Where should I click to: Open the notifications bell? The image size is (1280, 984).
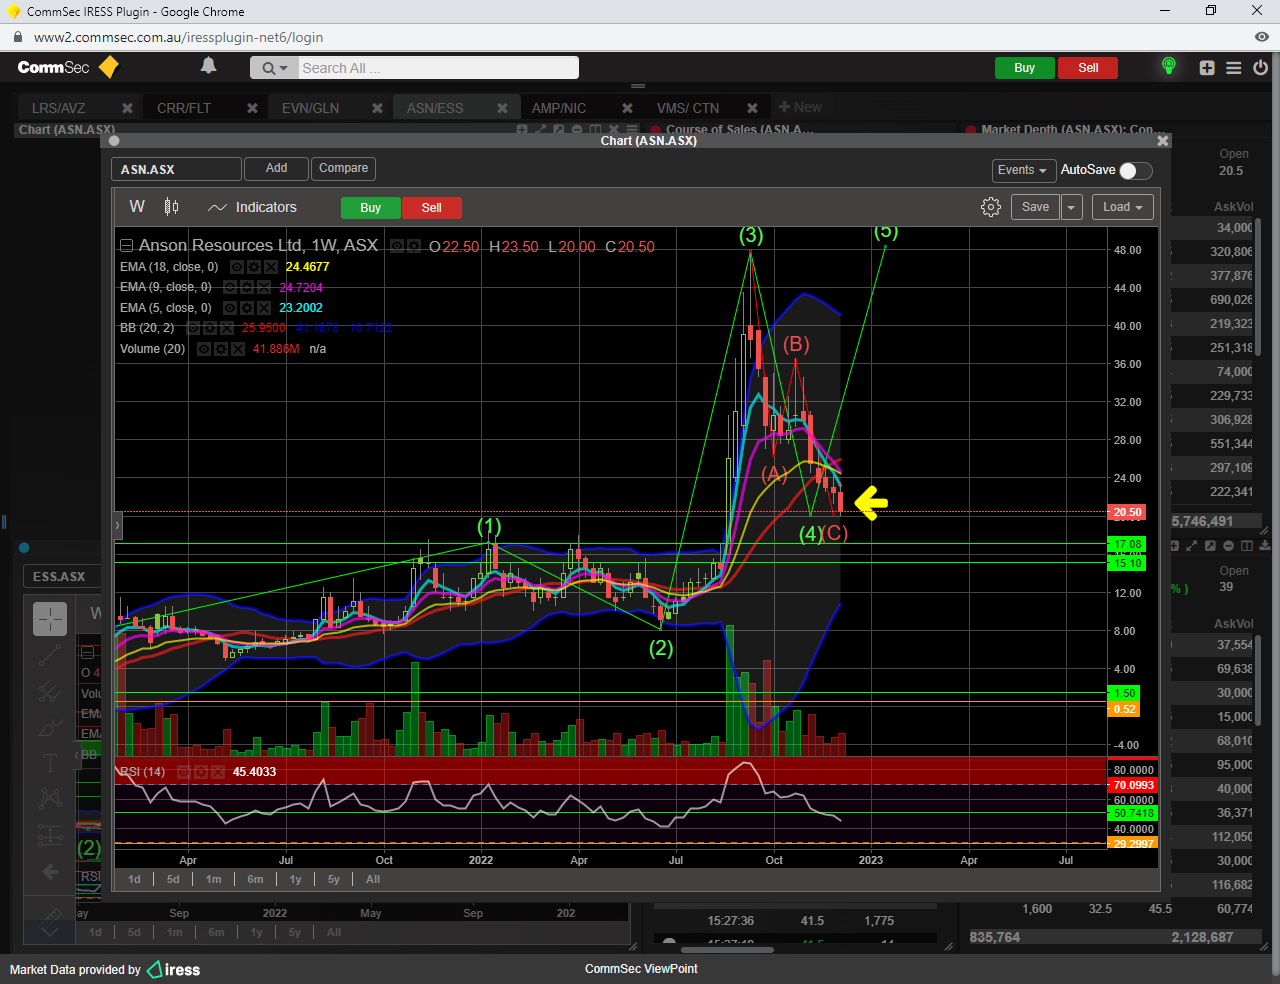[x=208, y=66]
